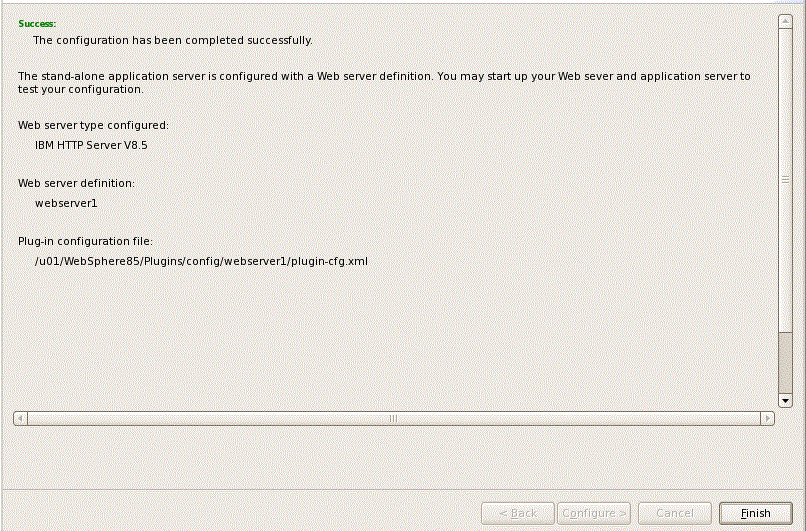This screenshot has height=531, width=806.
Task: Click the horizontal scrollbar left arrow
Action: 20,418
